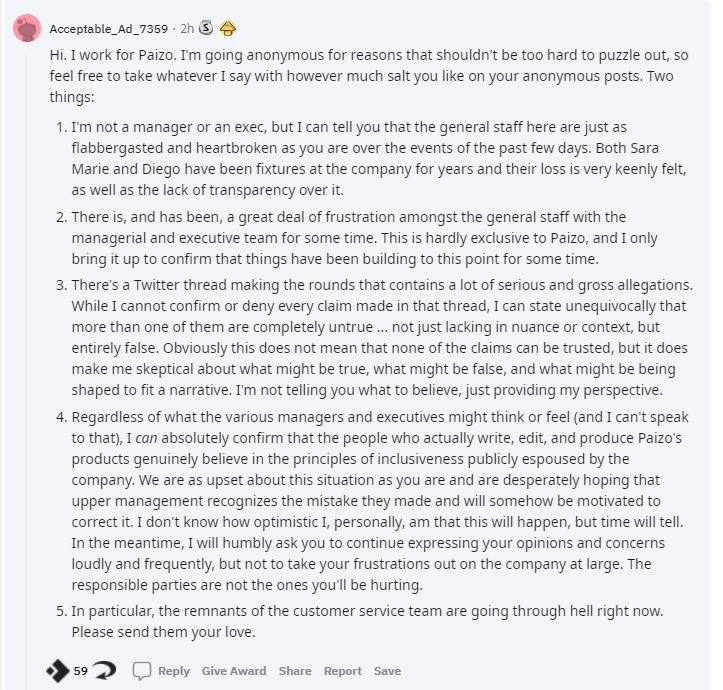Click the Silver award badge icon
The image size is (723, 690).
pos(206,28)
